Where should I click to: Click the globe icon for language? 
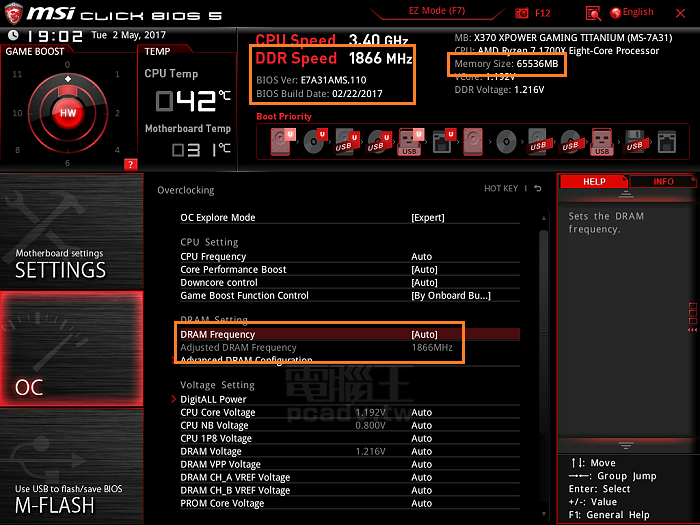615,13
